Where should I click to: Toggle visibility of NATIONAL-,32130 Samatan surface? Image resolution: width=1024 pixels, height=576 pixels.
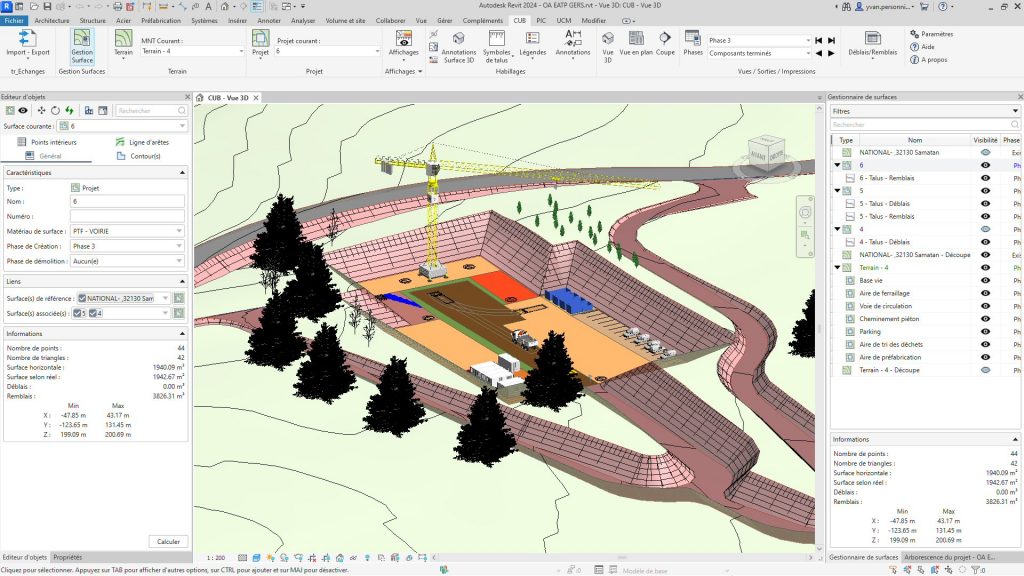click(985, 153)
